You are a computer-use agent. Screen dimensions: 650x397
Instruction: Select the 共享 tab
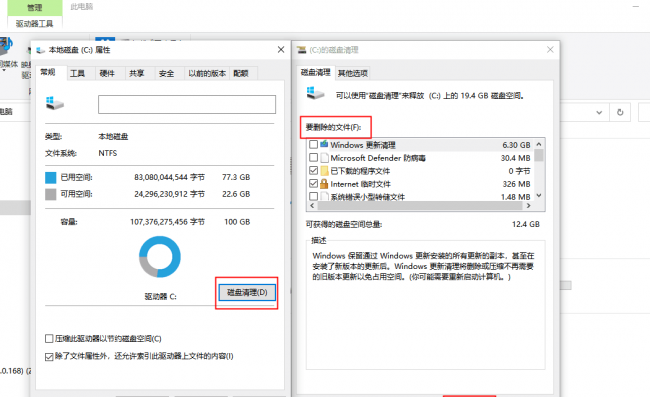[x=136, y=73]
